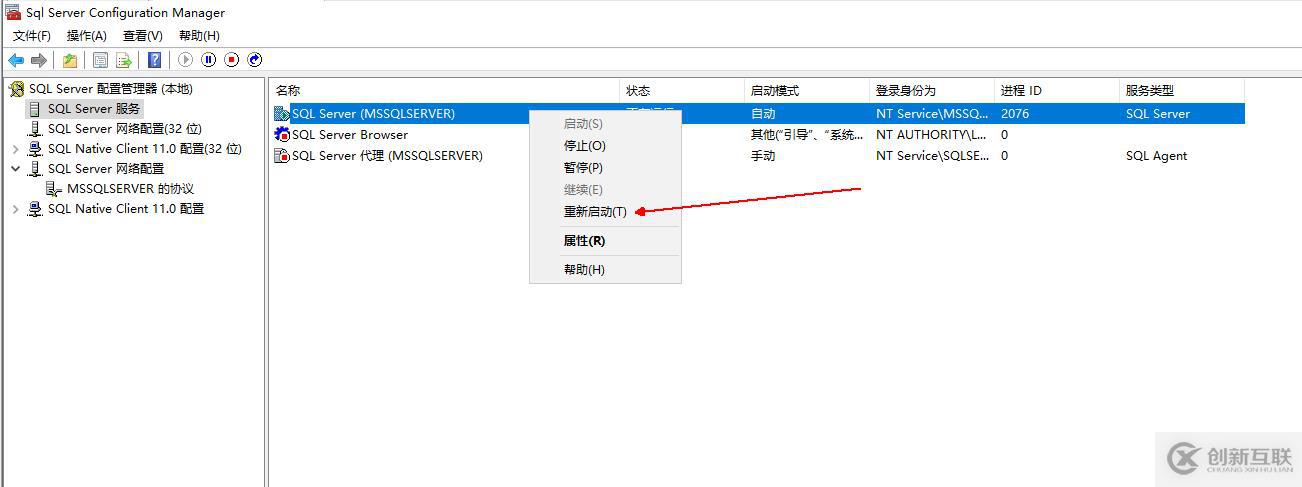Open Properties from the toolbar icon
Screen dimensions: 1302x487
pyautogui.click(x=101, y=60)
